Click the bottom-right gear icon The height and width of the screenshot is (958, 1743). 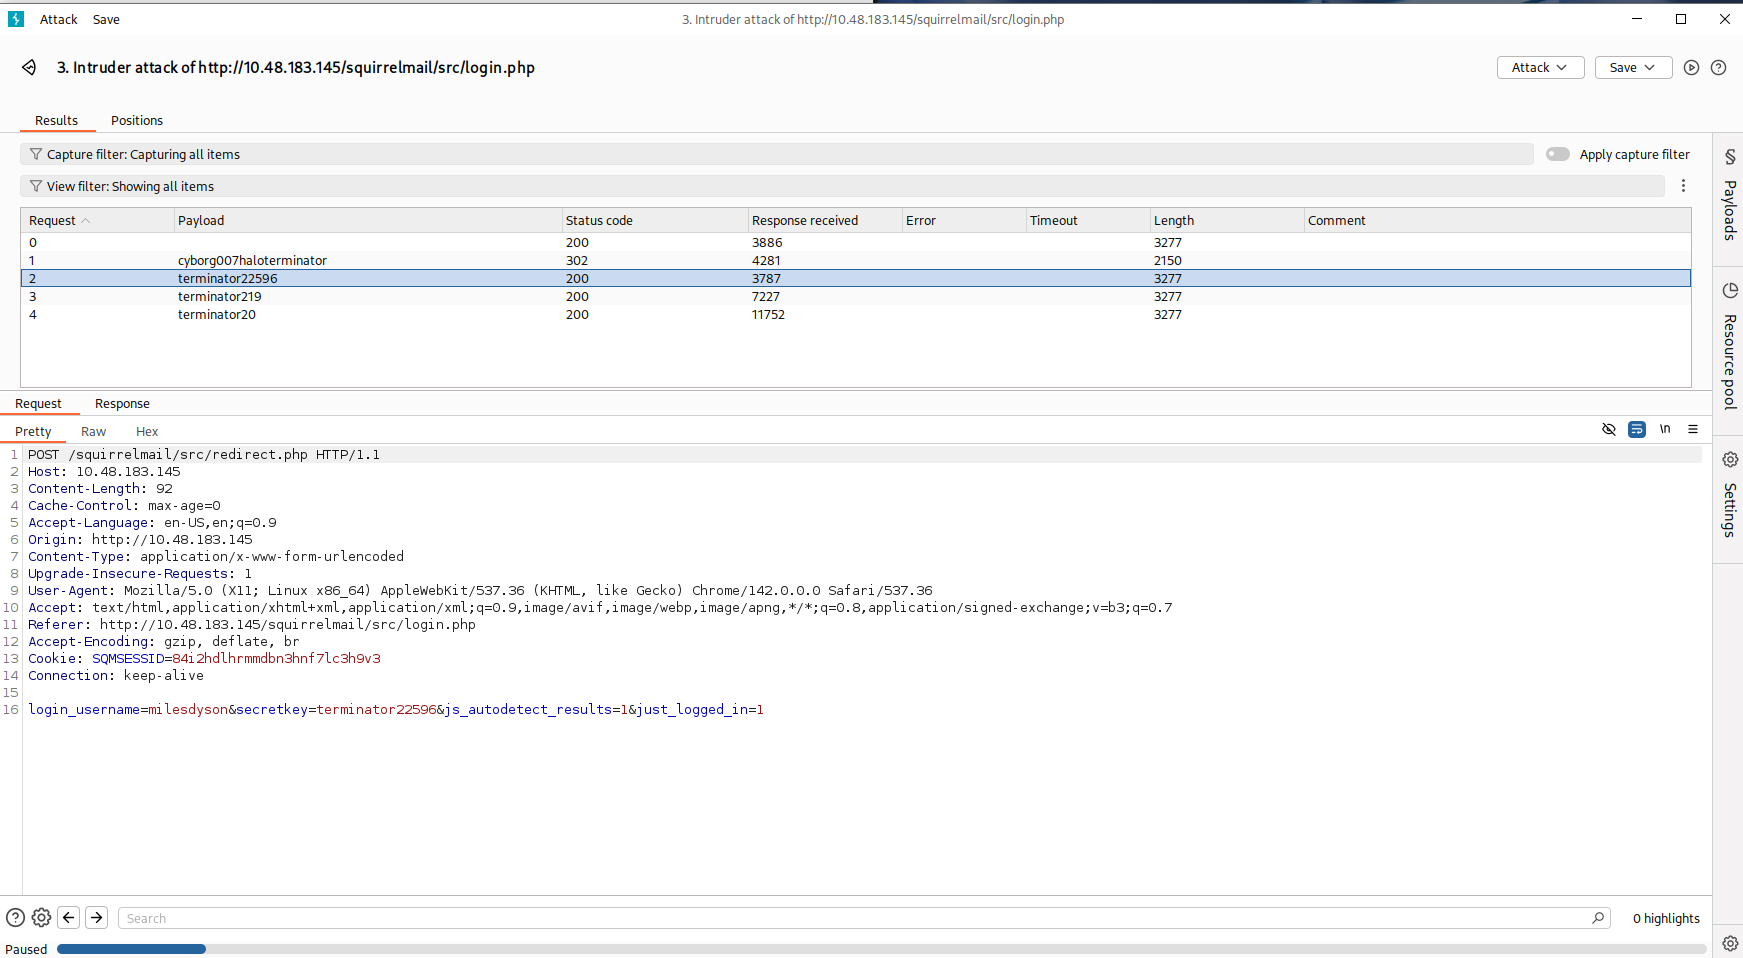(x=1730, y=943)
